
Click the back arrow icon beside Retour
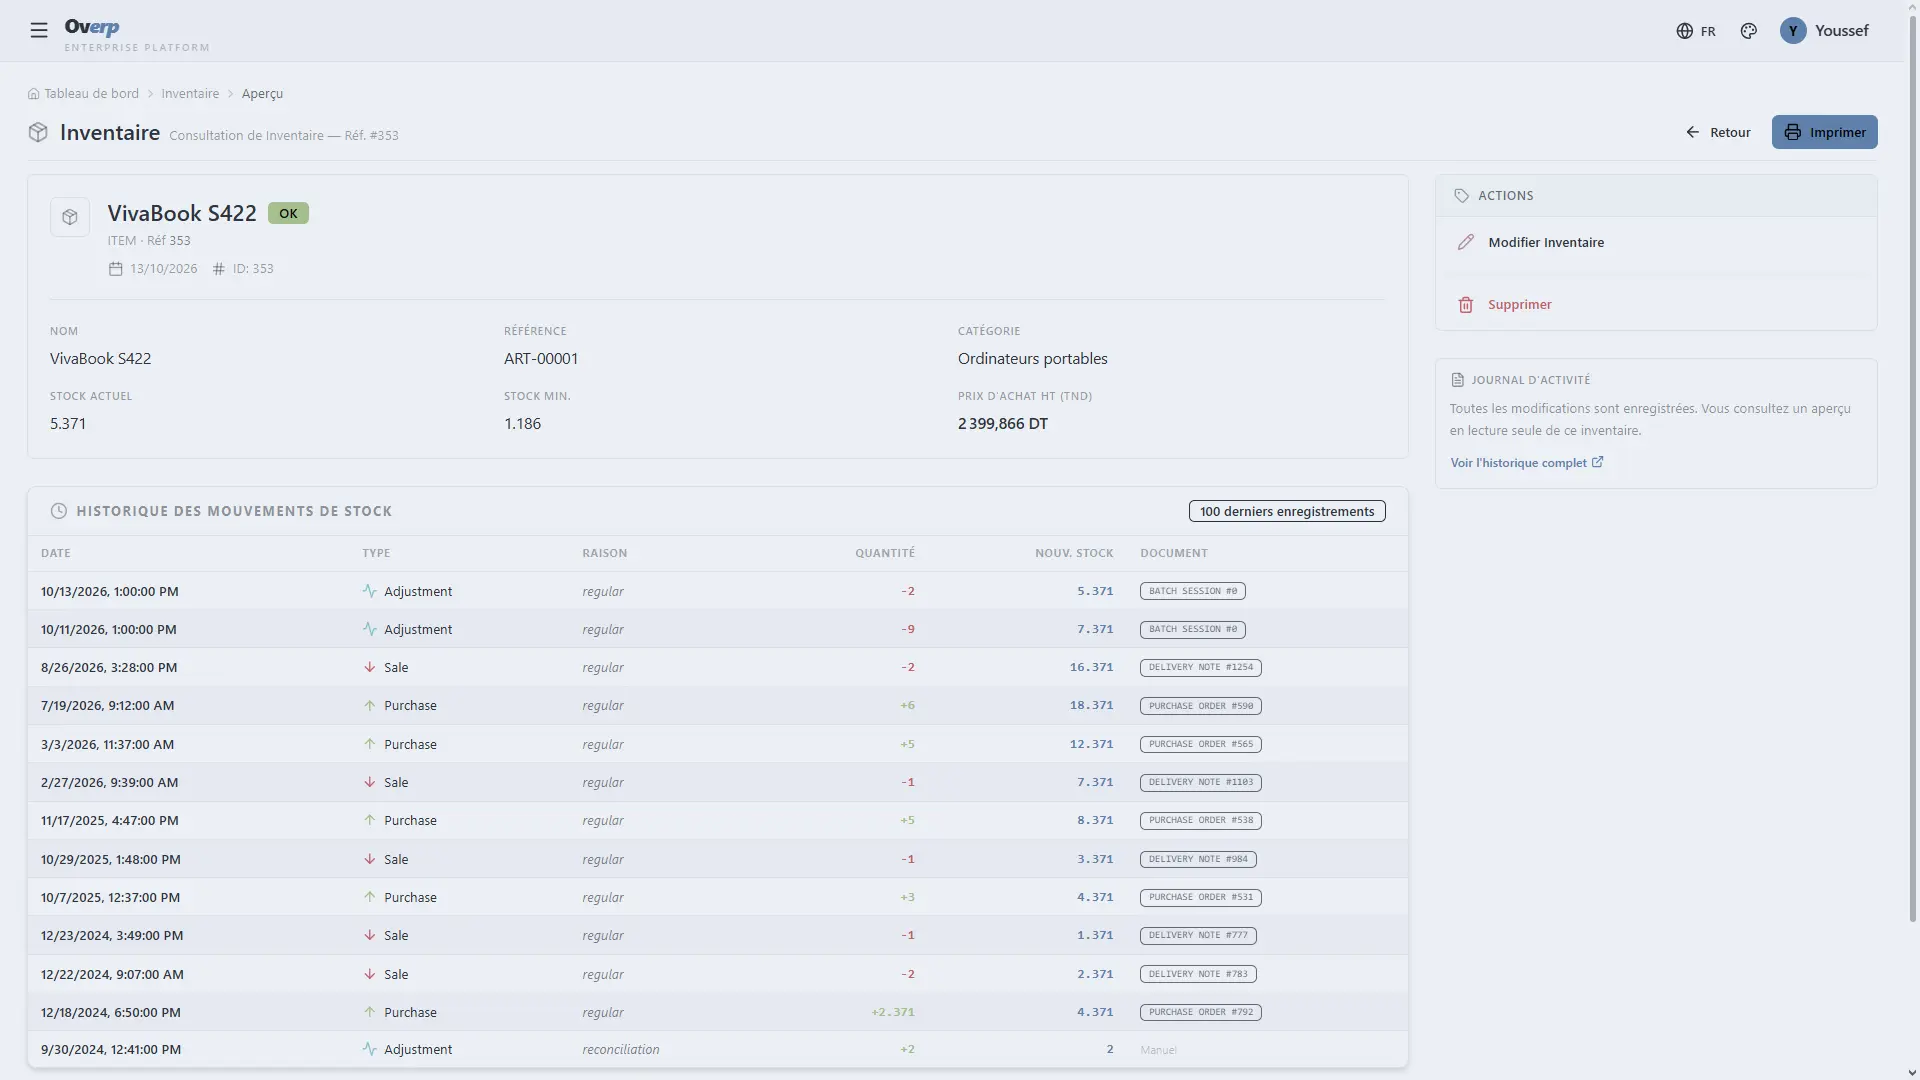(x=1692, y=132)
